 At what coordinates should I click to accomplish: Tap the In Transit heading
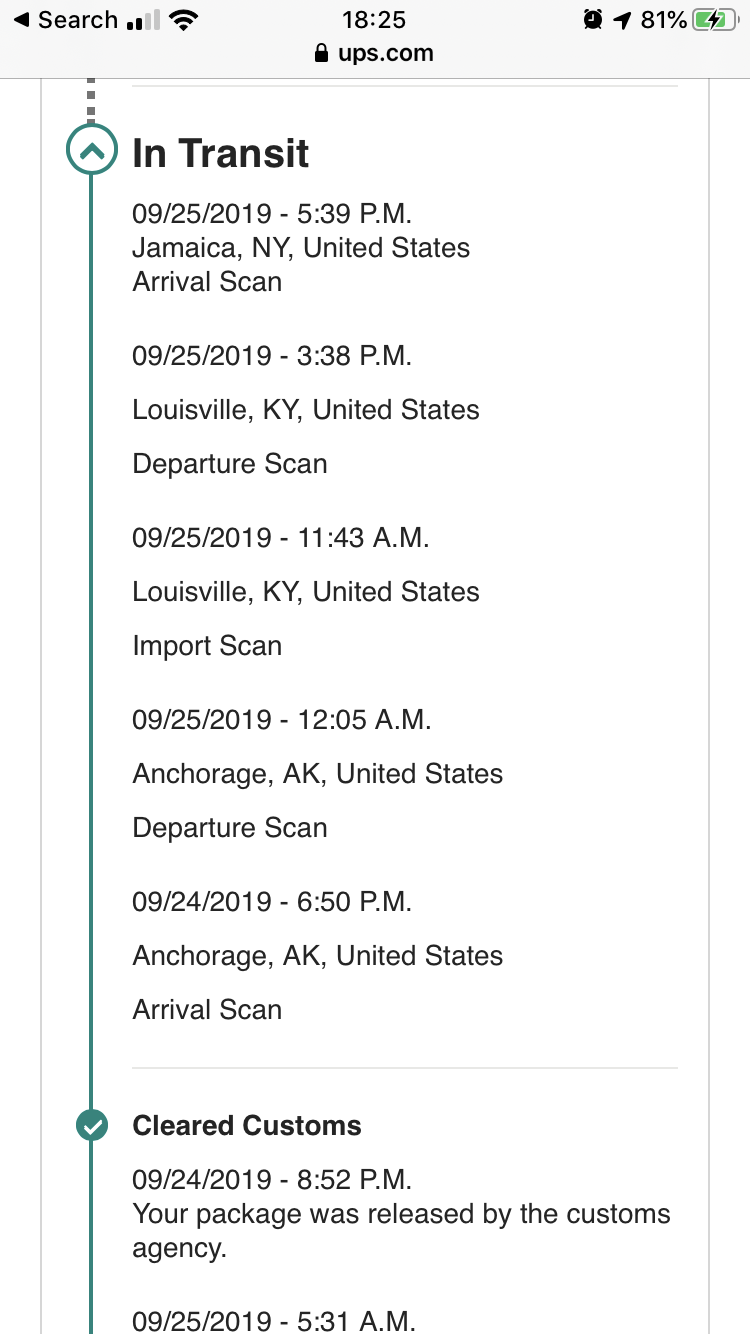click(x=221, y=153)
